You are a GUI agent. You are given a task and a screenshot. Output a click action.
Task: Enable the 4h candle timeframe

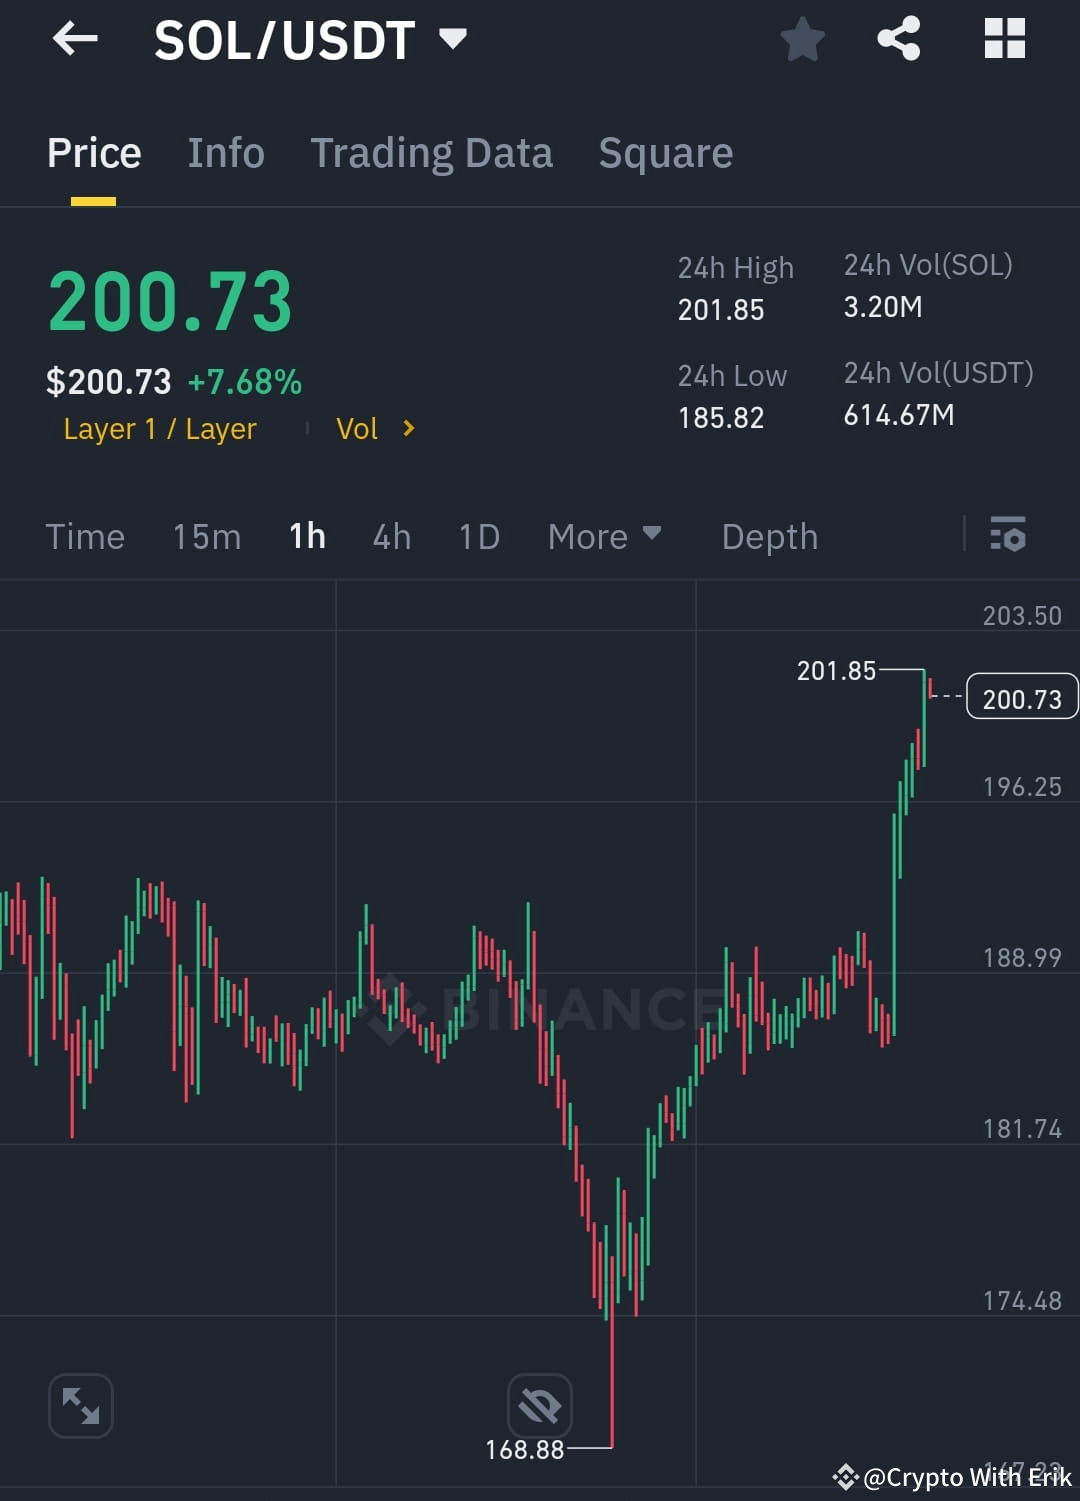[391, 536]
